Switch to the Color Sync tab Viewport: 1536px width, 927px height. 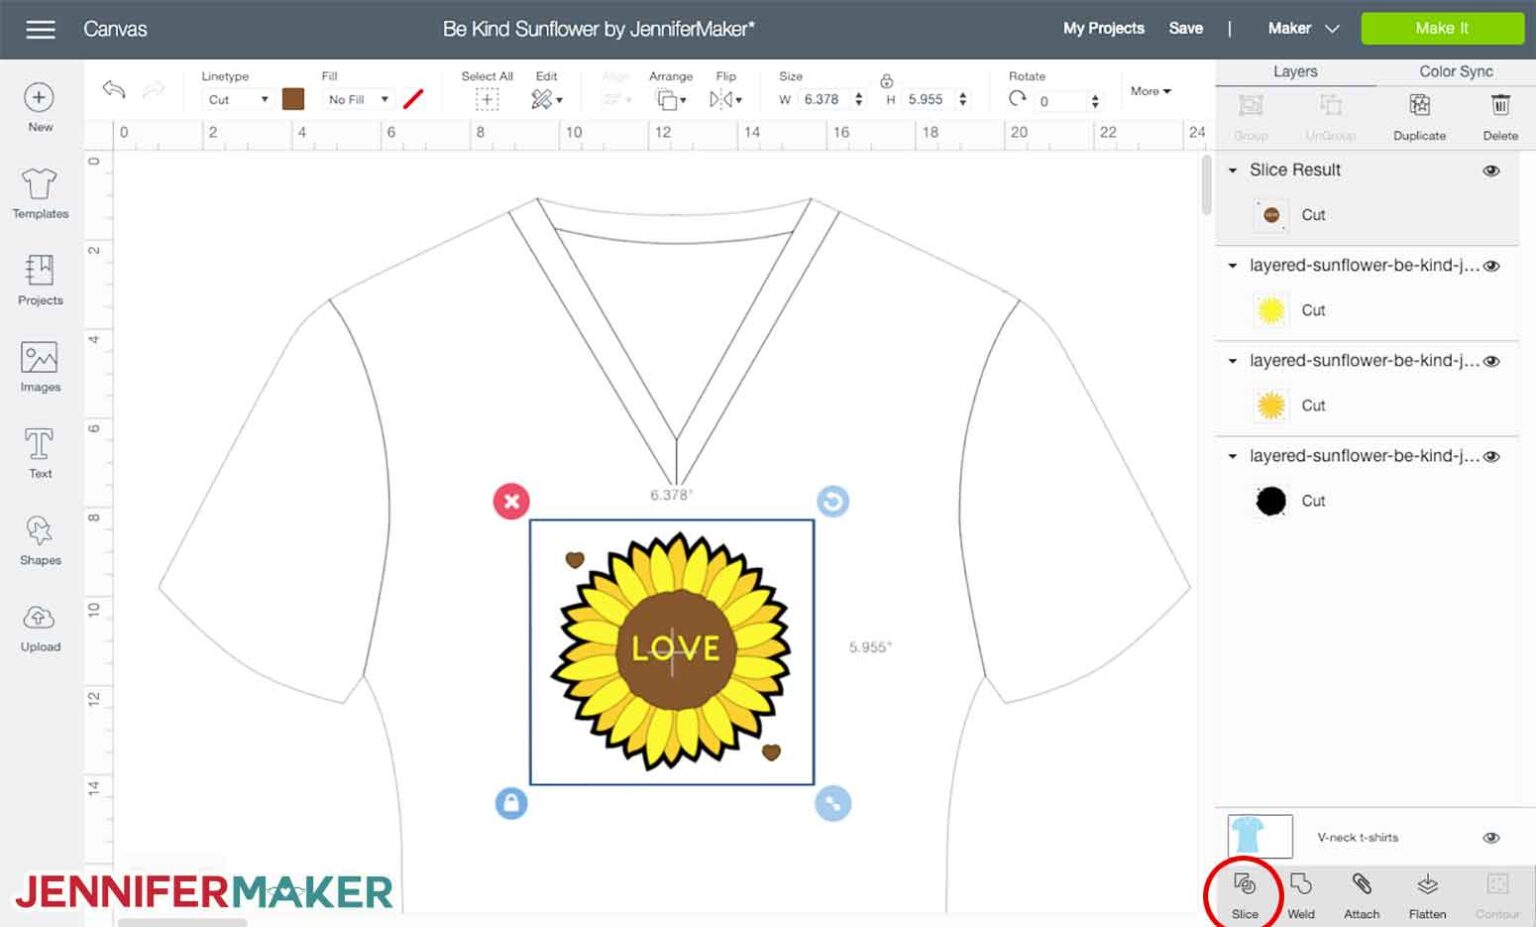pos(1456,72)
